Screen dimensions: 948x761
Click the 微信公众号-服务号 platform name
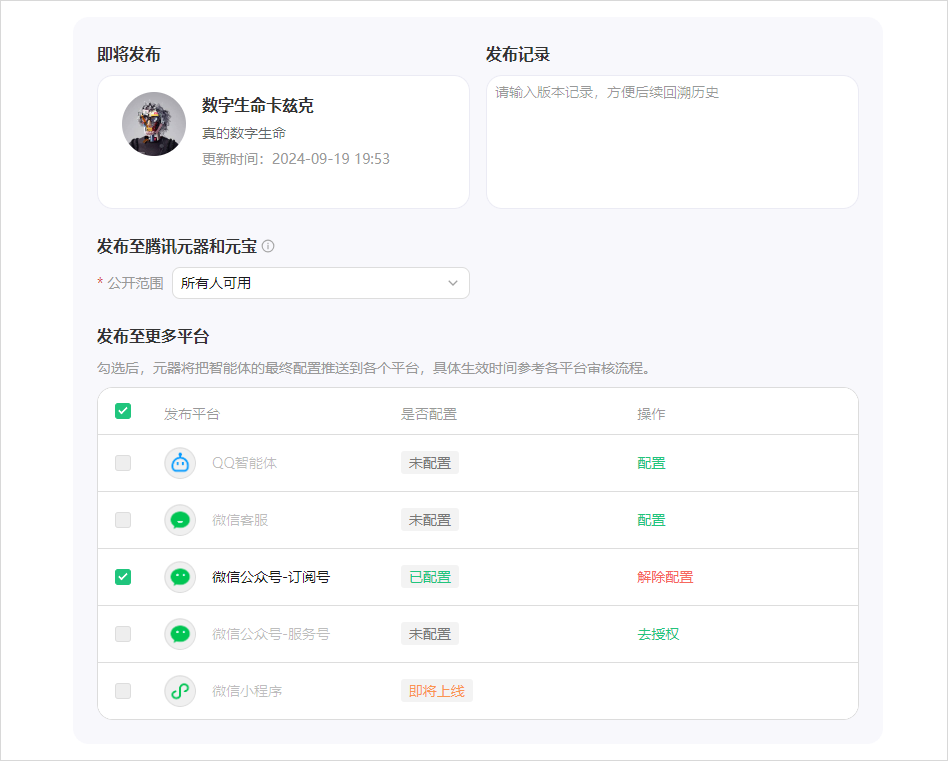[x=271, y=634]
